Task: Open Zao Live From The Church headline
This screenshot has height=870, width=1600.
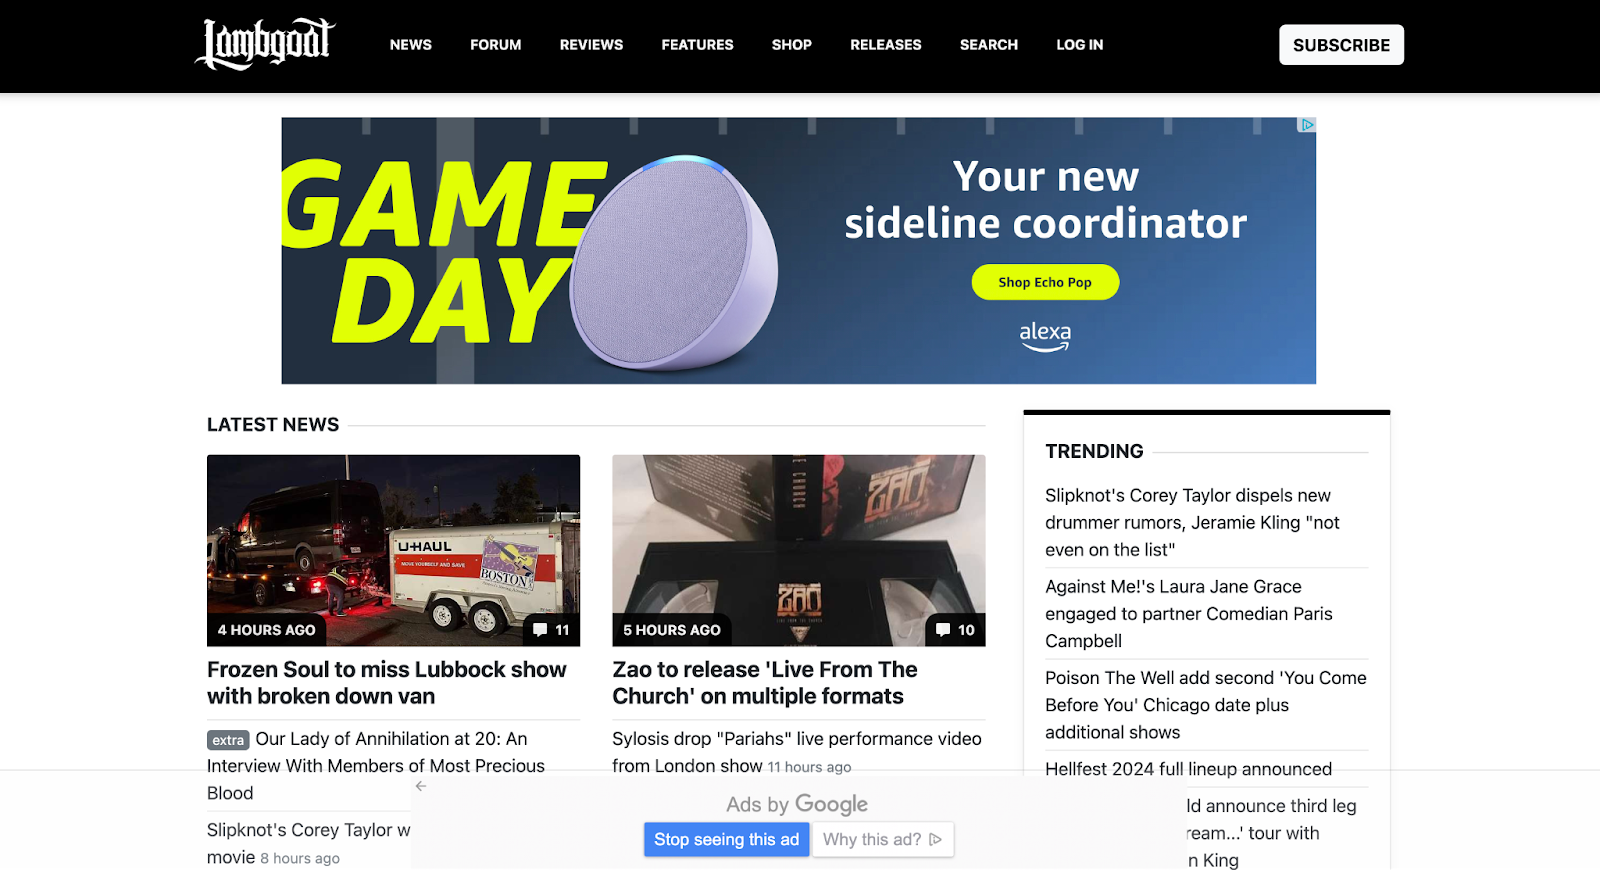Action: click(x=765, y=683)
